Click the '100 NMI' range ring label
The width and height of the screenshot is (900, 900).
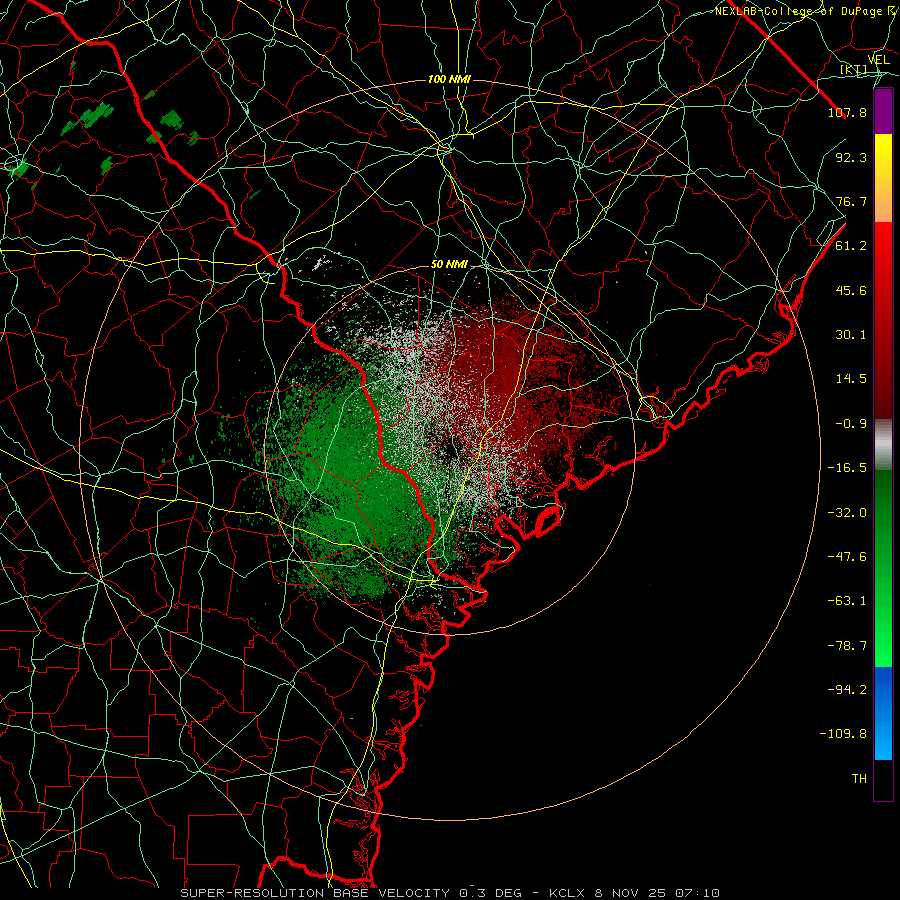[x=449, y=79]
